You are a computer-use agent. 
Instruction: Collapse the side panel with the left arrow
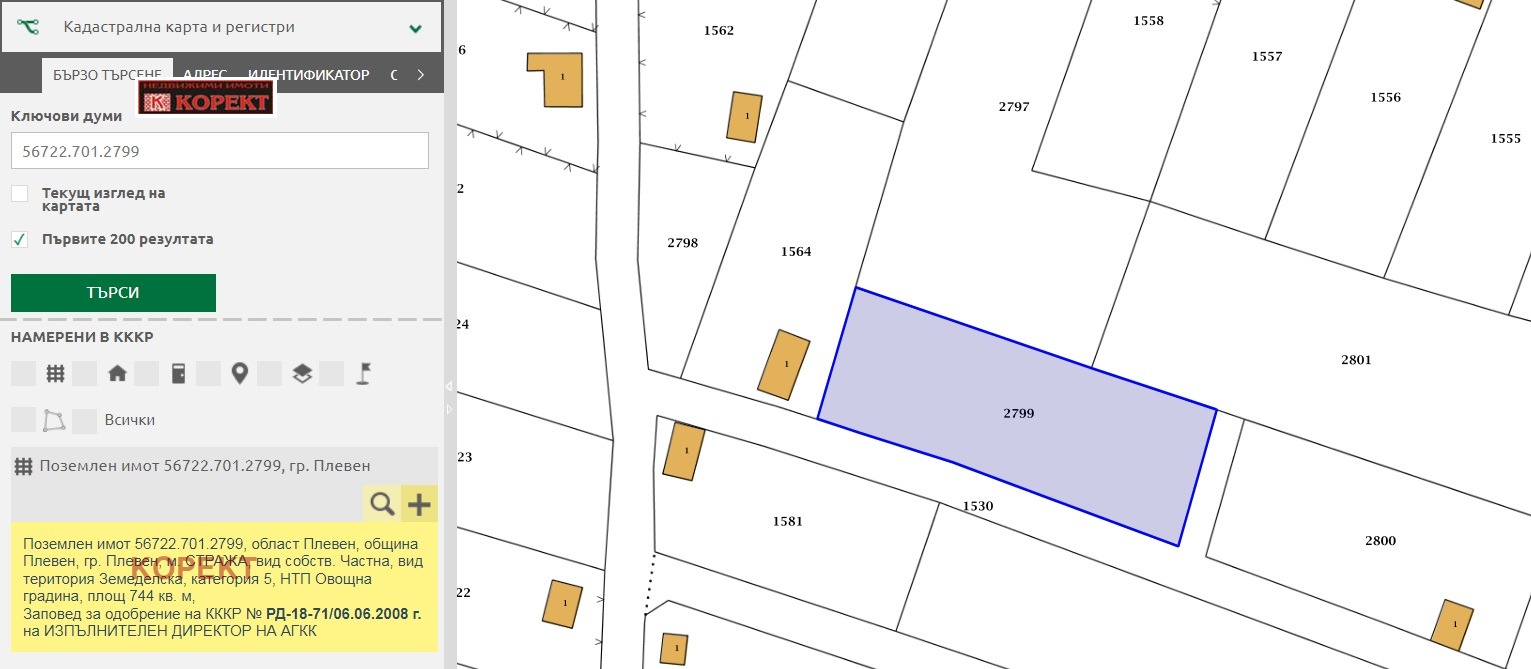(449, 385)
